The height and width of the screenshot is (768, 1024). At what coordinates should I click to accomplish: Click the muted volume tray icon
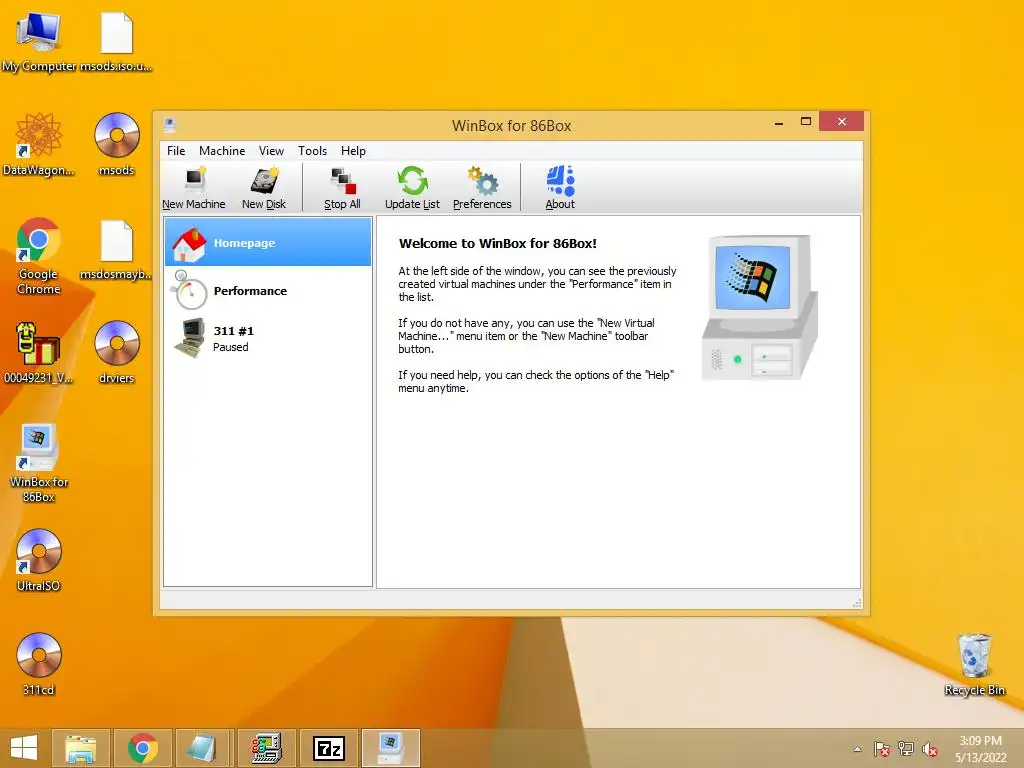click(x=930, y=749)
